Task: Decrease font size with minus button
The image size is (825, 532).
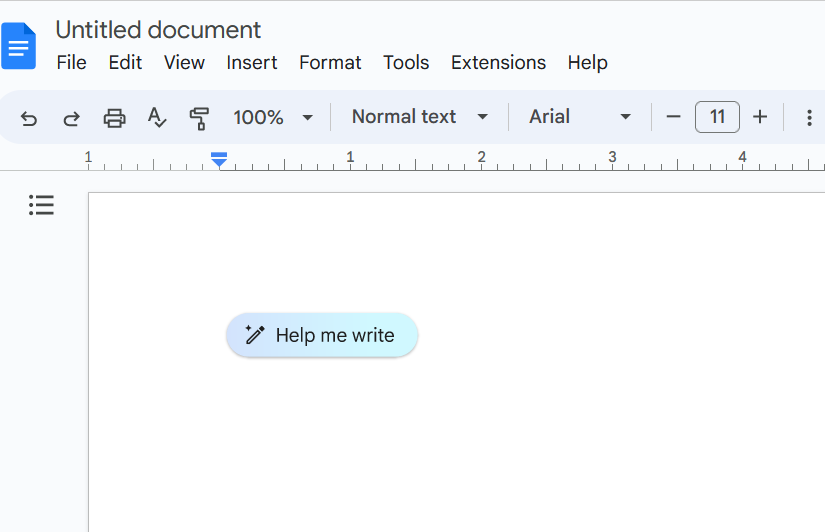Action: click(x=673, y=117)
